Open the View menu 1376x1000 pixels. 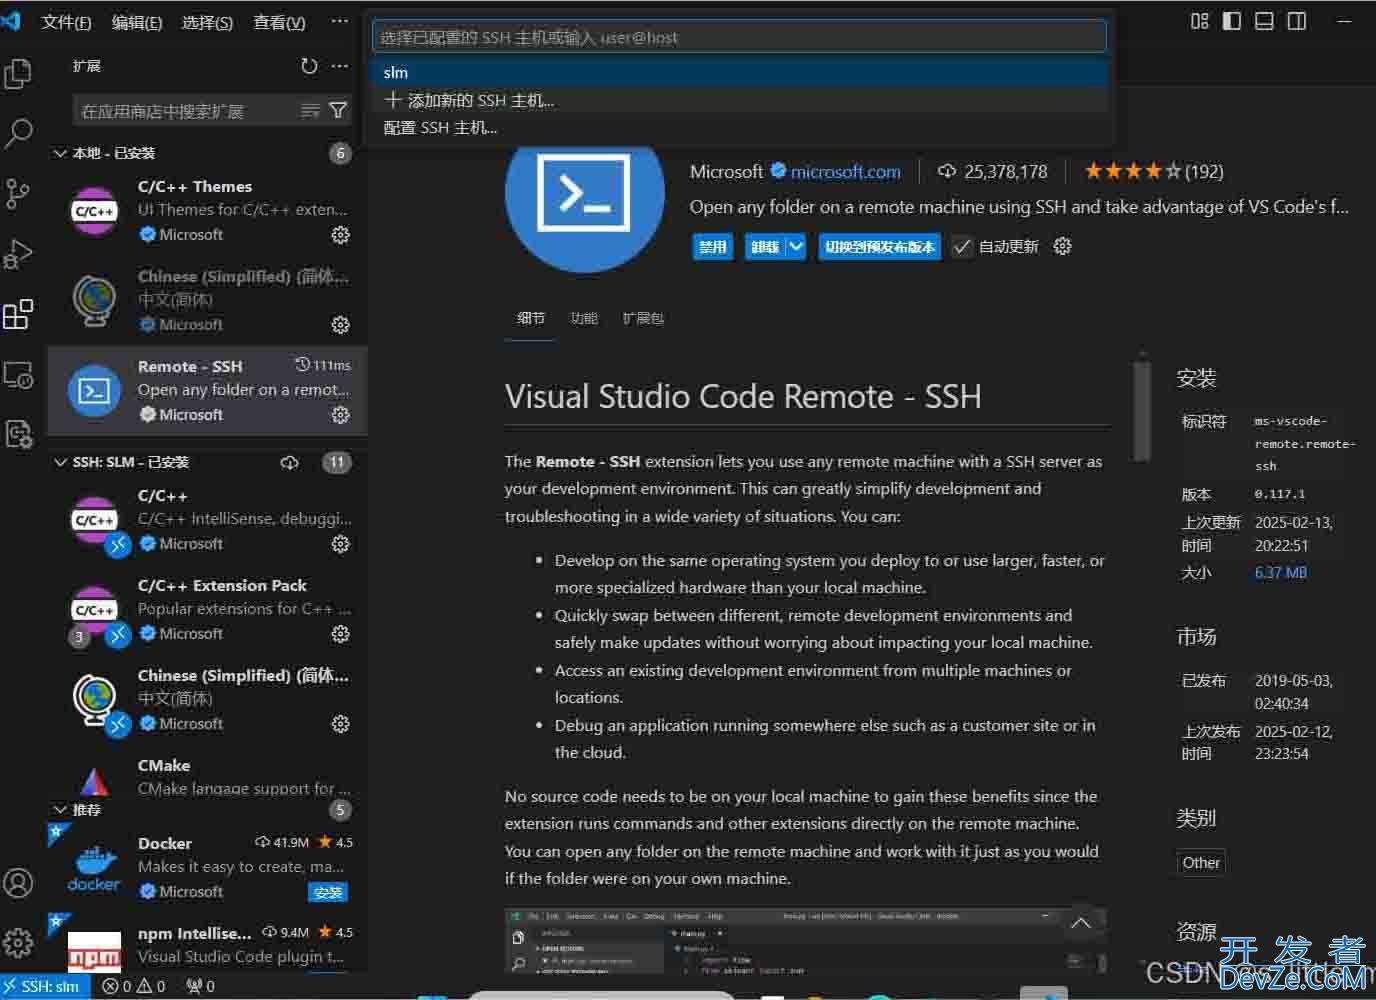[x=279, y=22]
